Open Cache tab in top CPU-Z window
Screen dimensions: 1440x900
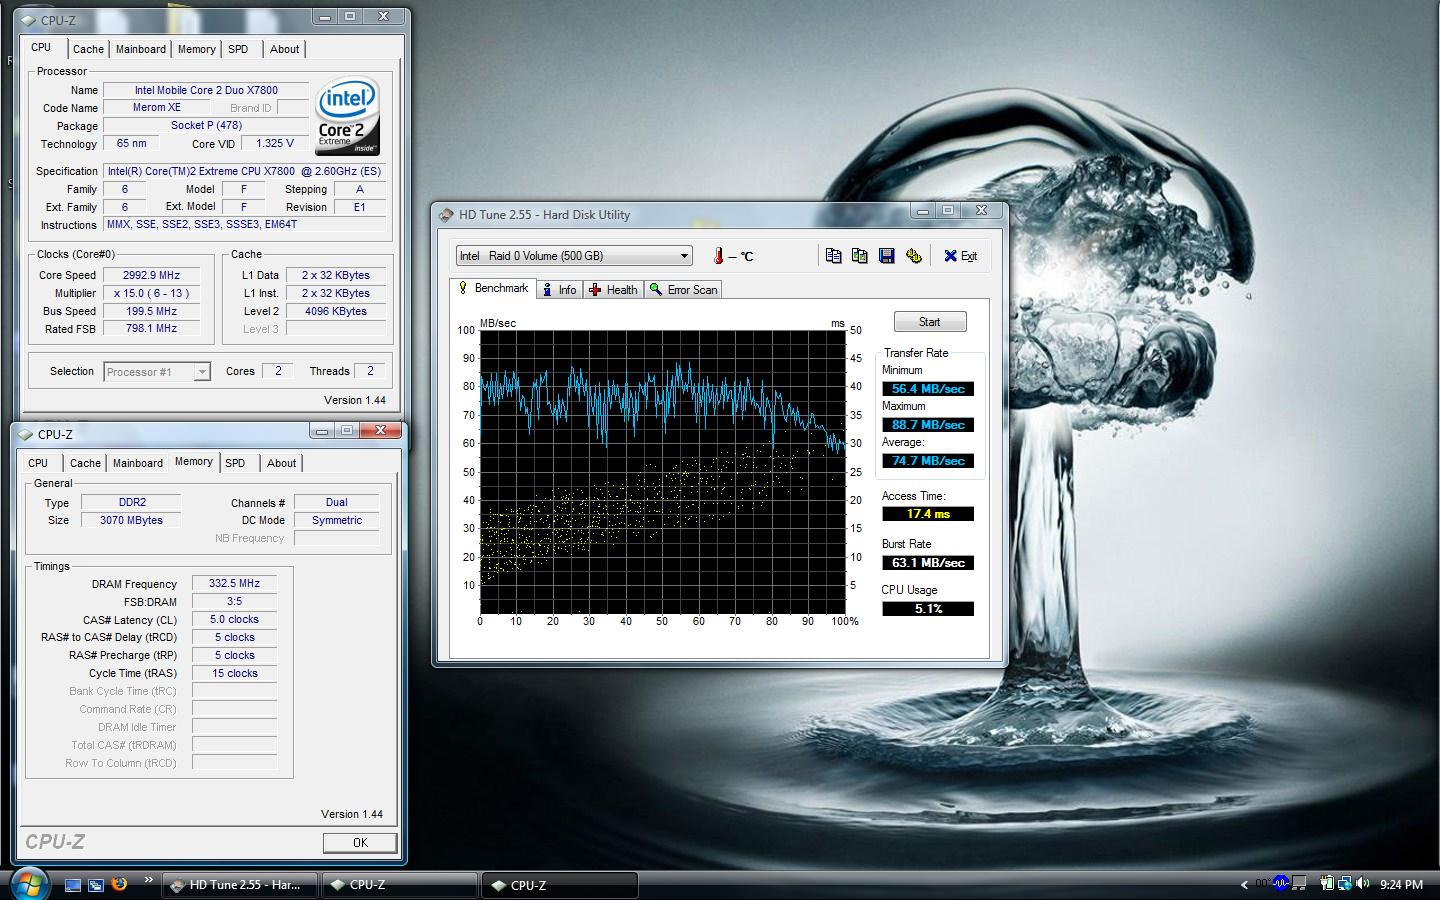pyautogui.click(x=88, y=49)
